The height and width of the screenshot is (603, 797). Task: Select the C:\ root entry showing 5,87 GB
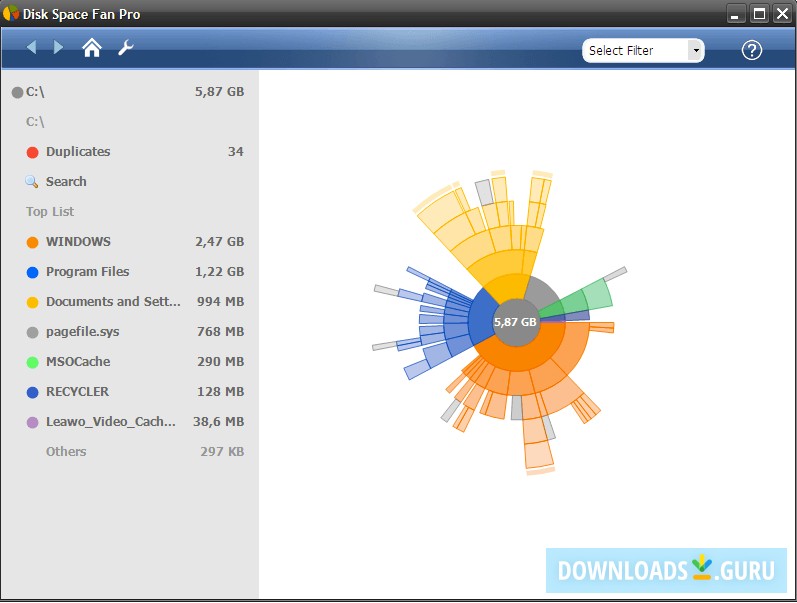(130, 92)
